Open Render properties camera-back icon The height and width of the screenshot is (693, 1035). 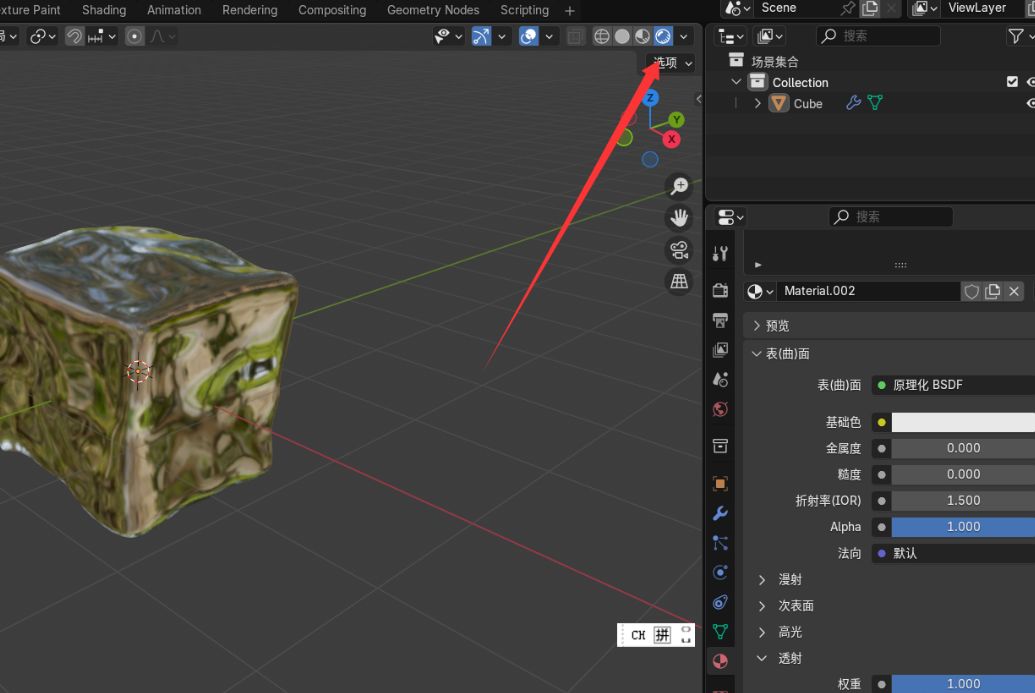coord(719,290)
